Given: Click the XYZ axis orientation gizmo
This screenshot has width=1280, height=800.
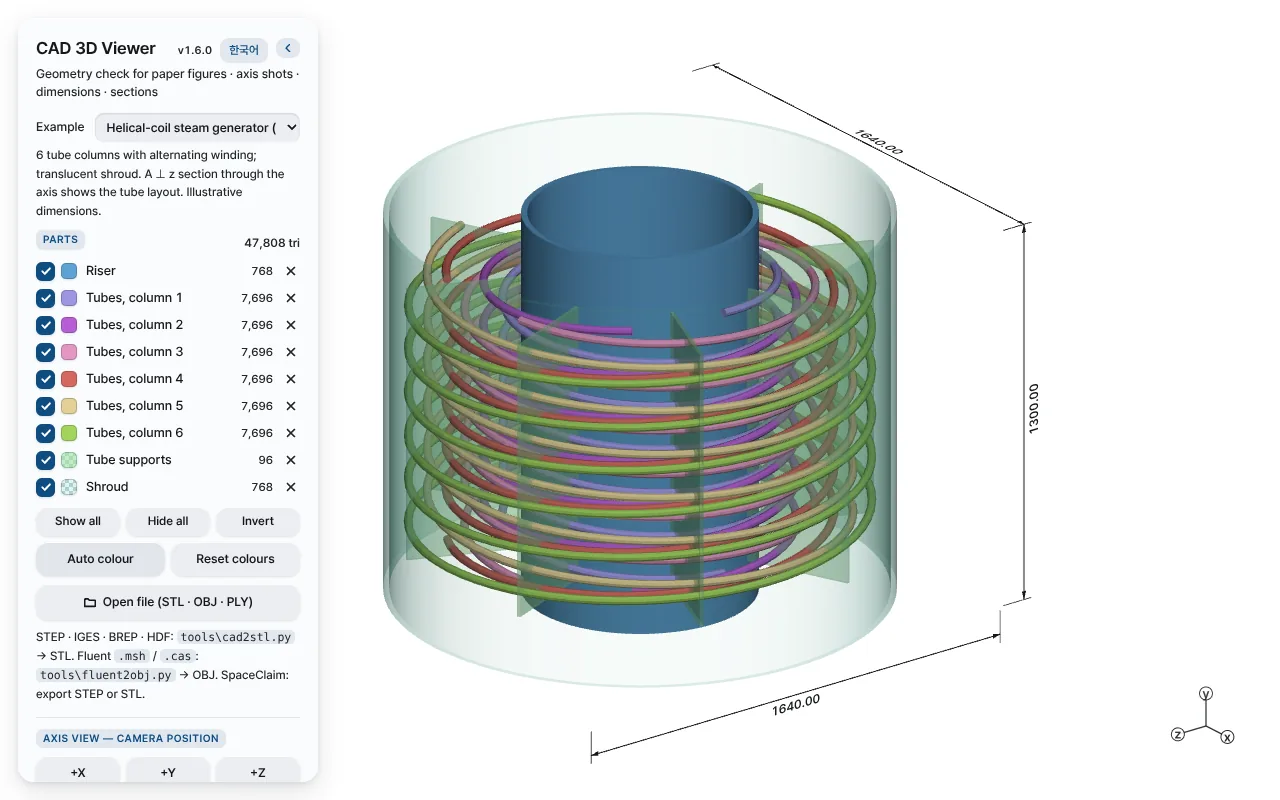Looking at the screenshot, I should point(1205,717).
